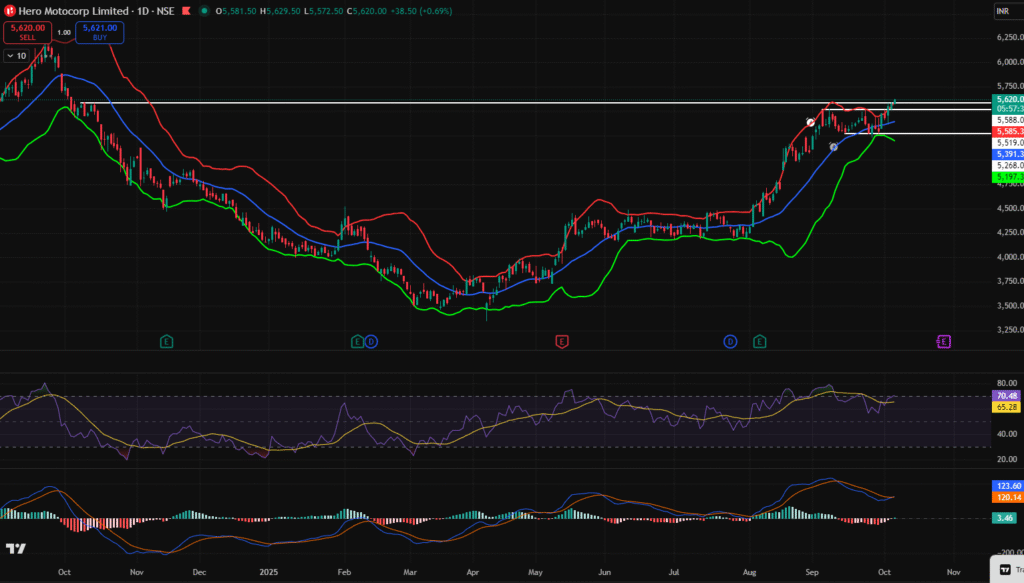
Task: Click the green market status dot icon
Action: click(205, 11)
